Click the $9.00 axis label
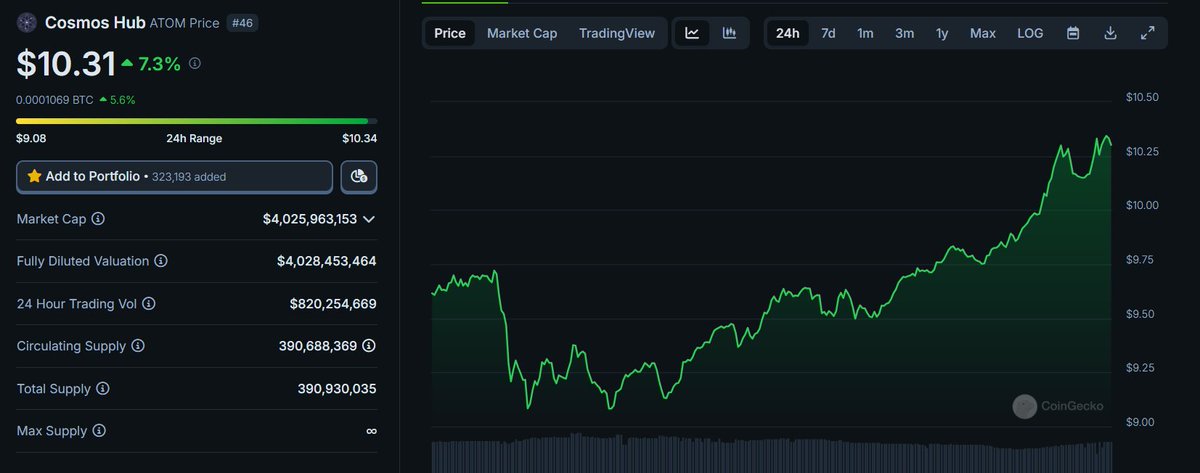The image size is (1200, 473). click(1140, 422)
